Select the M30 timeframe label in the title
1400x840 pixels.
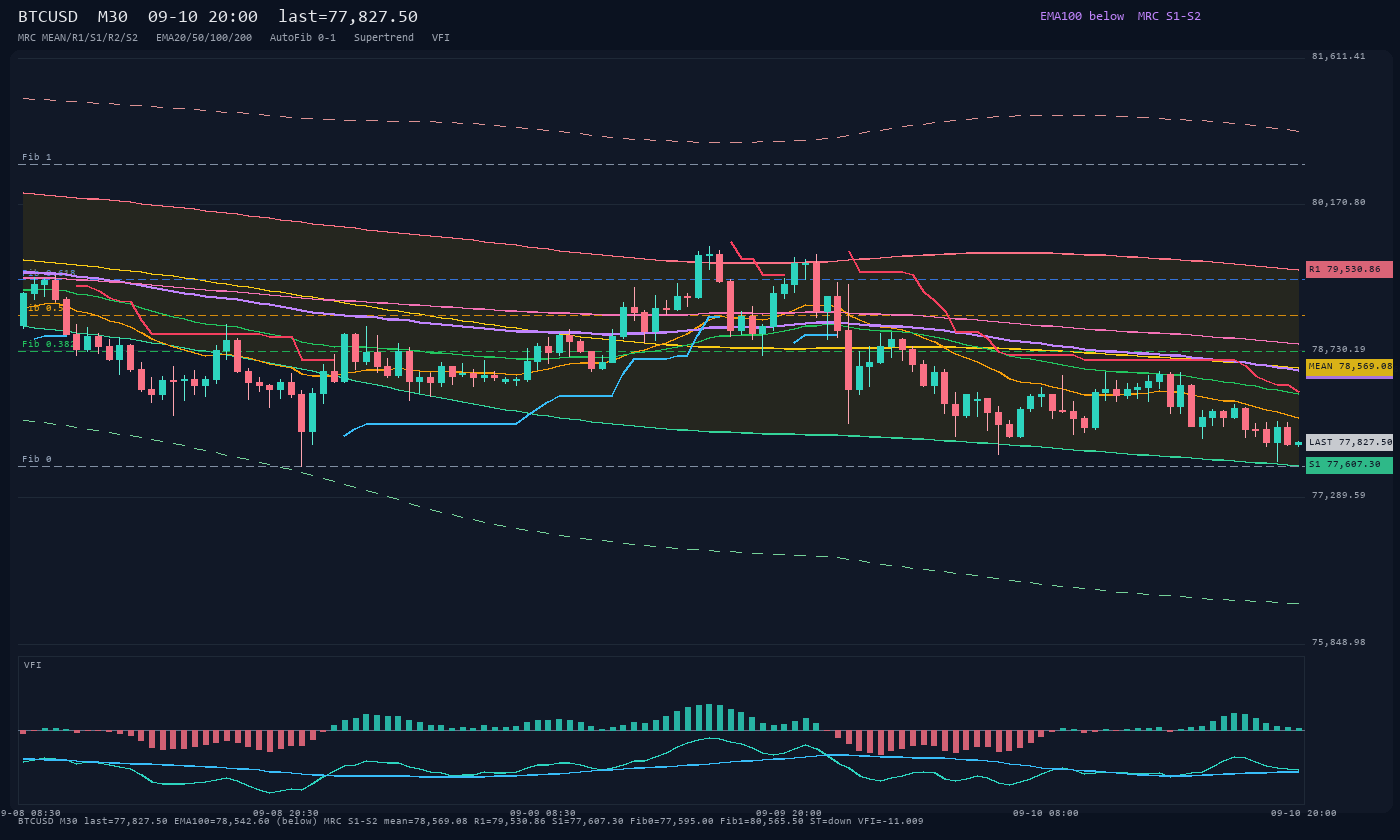113,17
